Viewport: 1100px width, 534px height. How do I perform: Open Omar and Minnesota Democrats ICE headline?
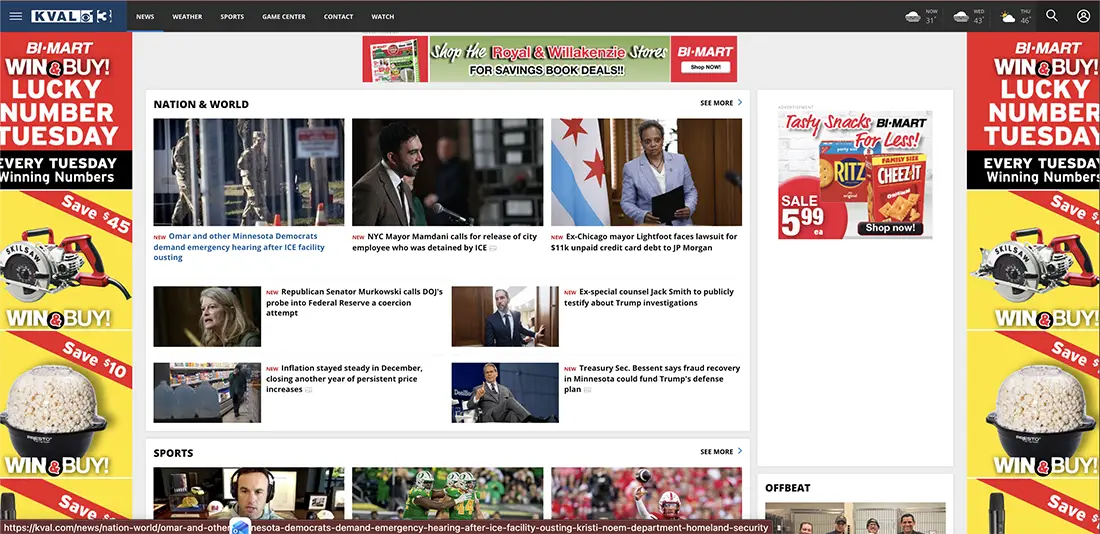tap(239, 247)
